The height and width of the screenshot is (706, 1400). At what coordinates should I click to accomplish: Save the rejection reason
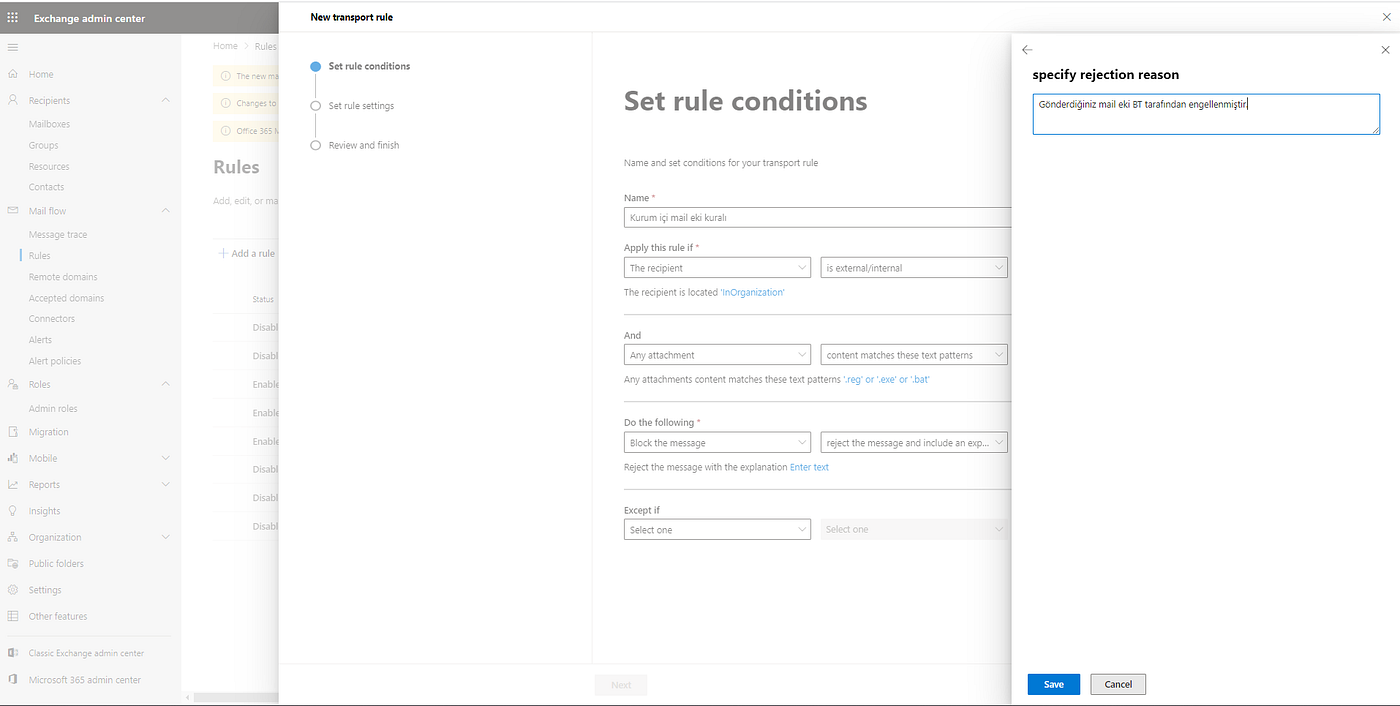[x=1053, y=685]
